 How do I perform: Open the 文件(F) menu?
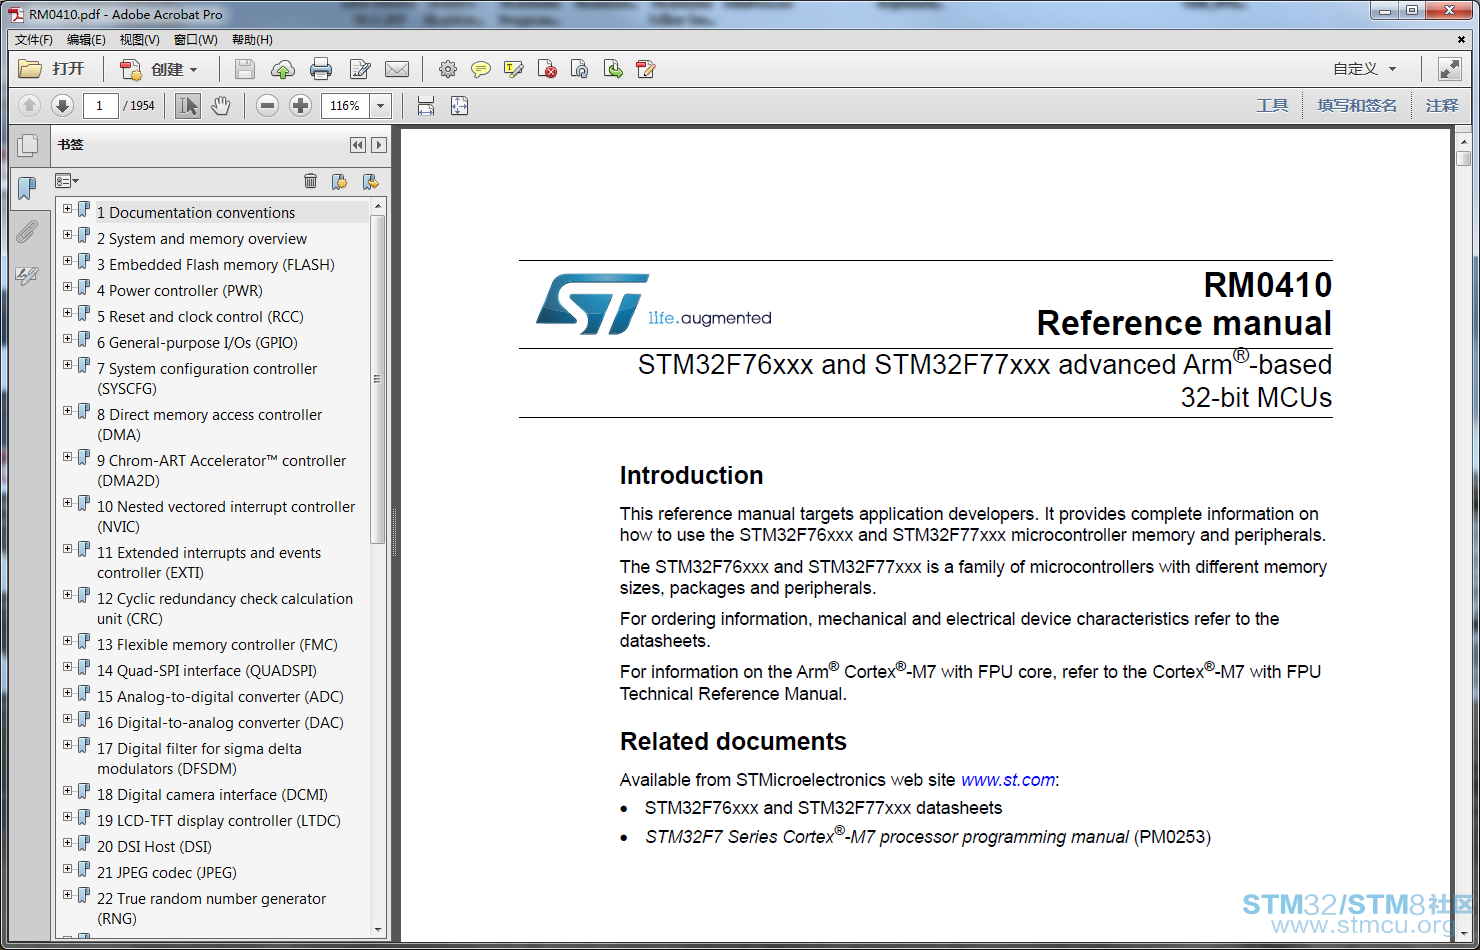34,40
